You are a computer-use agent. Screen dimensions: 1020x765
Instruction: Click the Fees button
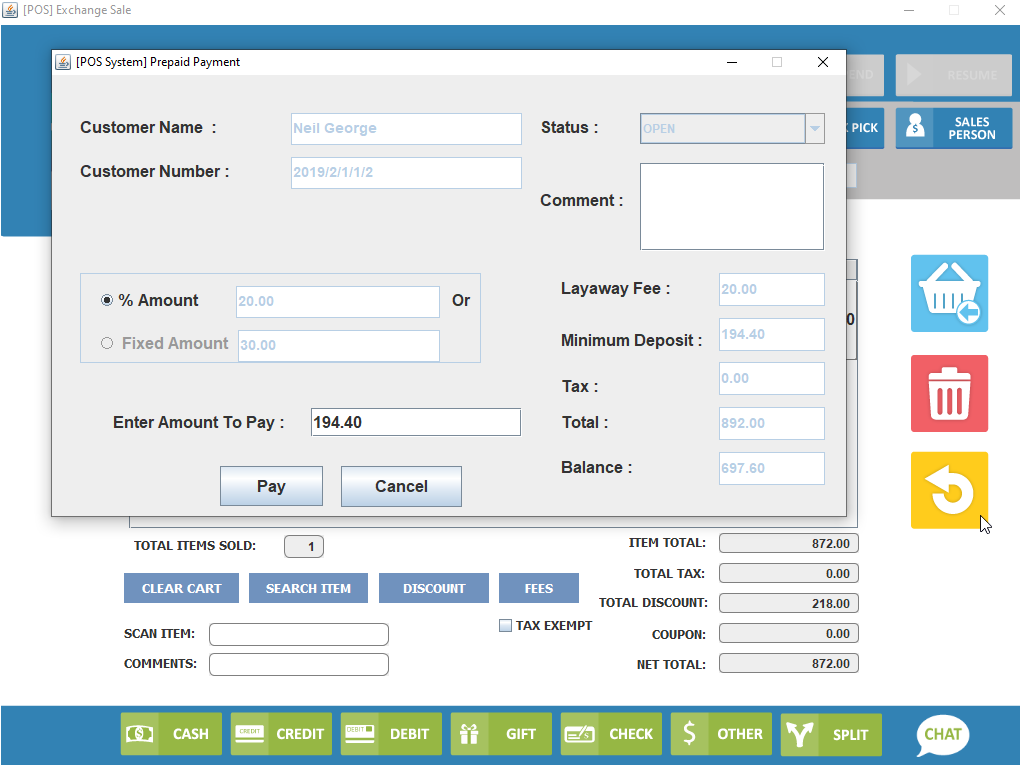click(539, 588)
